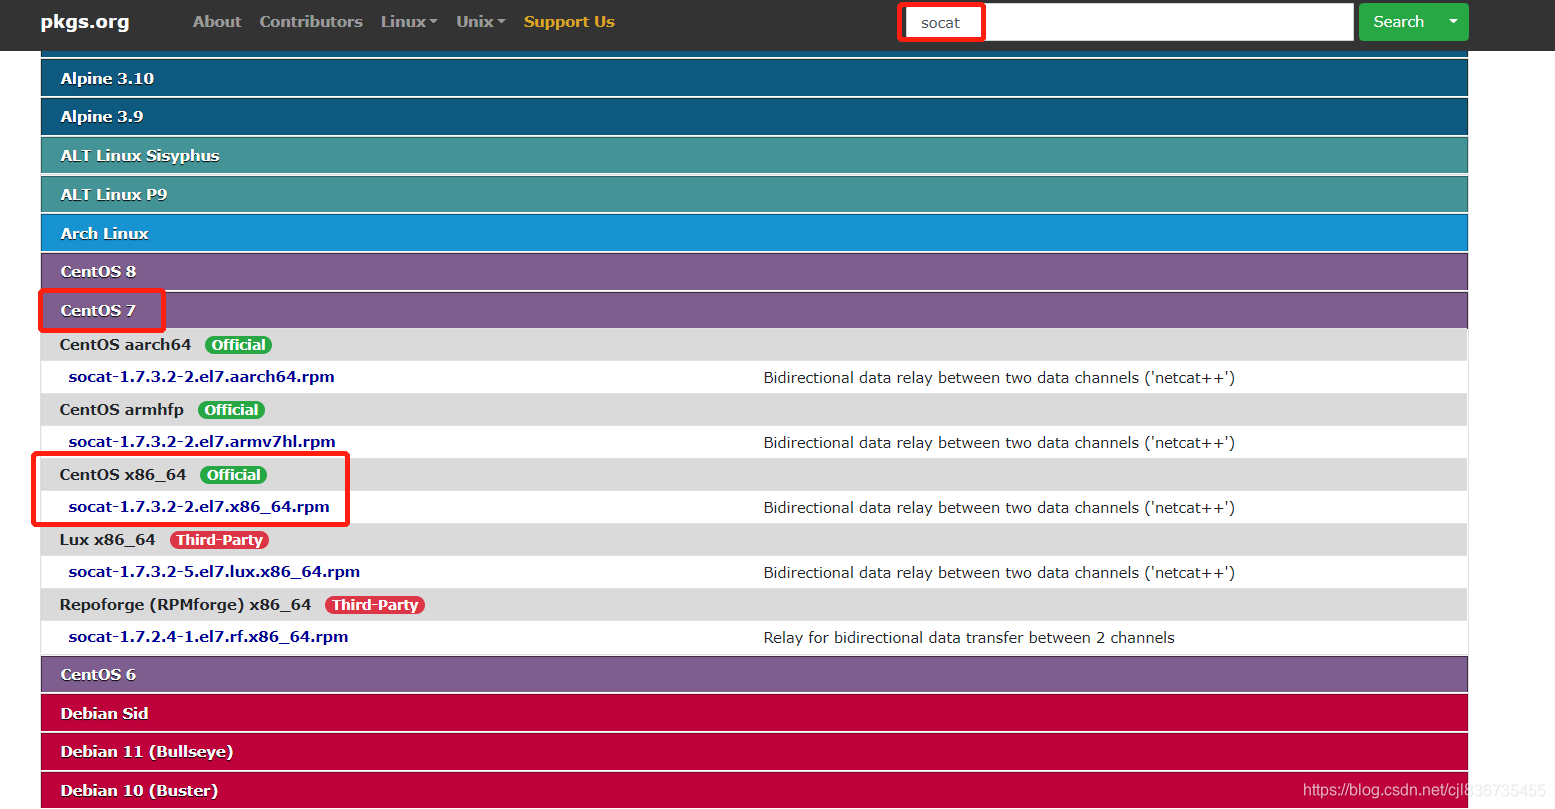Expand the Unix dropdown menu
This screenshot has height=809, width=1555.
[x=481, y=22]
